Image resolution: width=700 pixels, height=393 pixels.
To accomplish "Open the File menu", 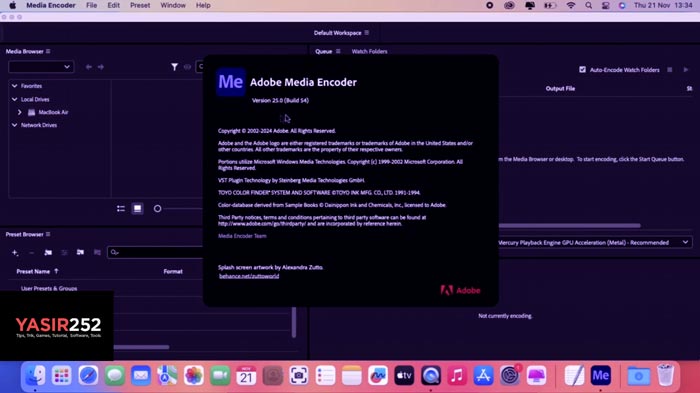I will (92, 5).
